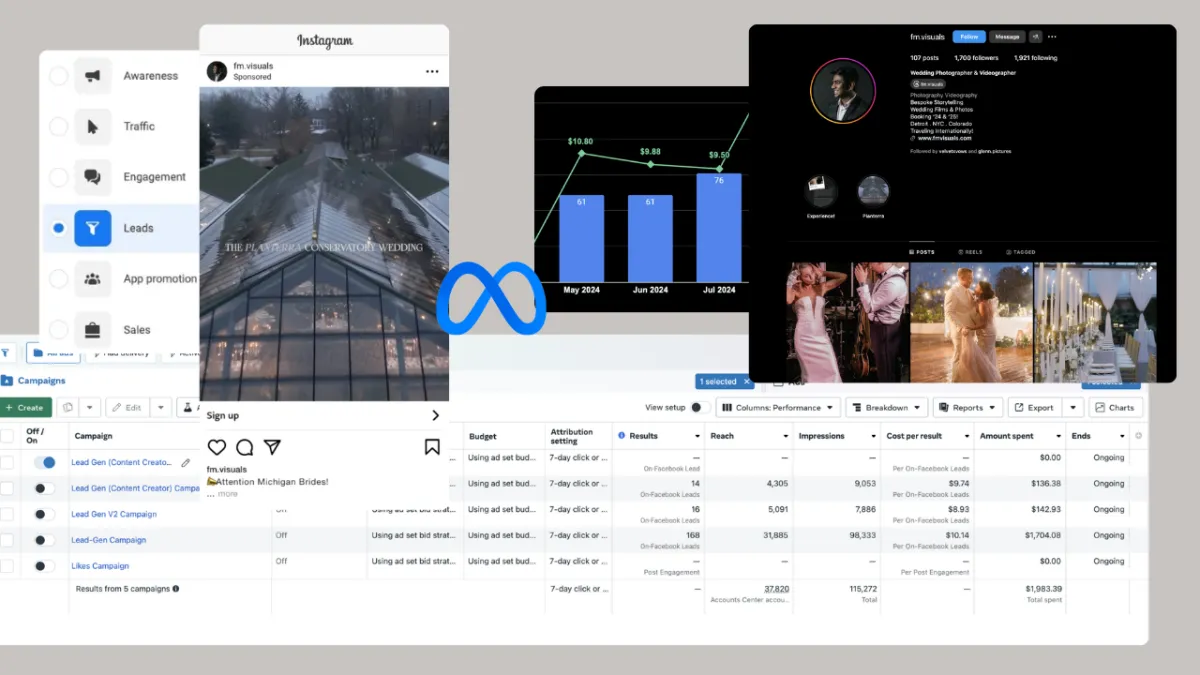Open the Amount spent column header dropdown arrow
The width and height of the screenshot is (1200, 675).
coord(1058,437)
